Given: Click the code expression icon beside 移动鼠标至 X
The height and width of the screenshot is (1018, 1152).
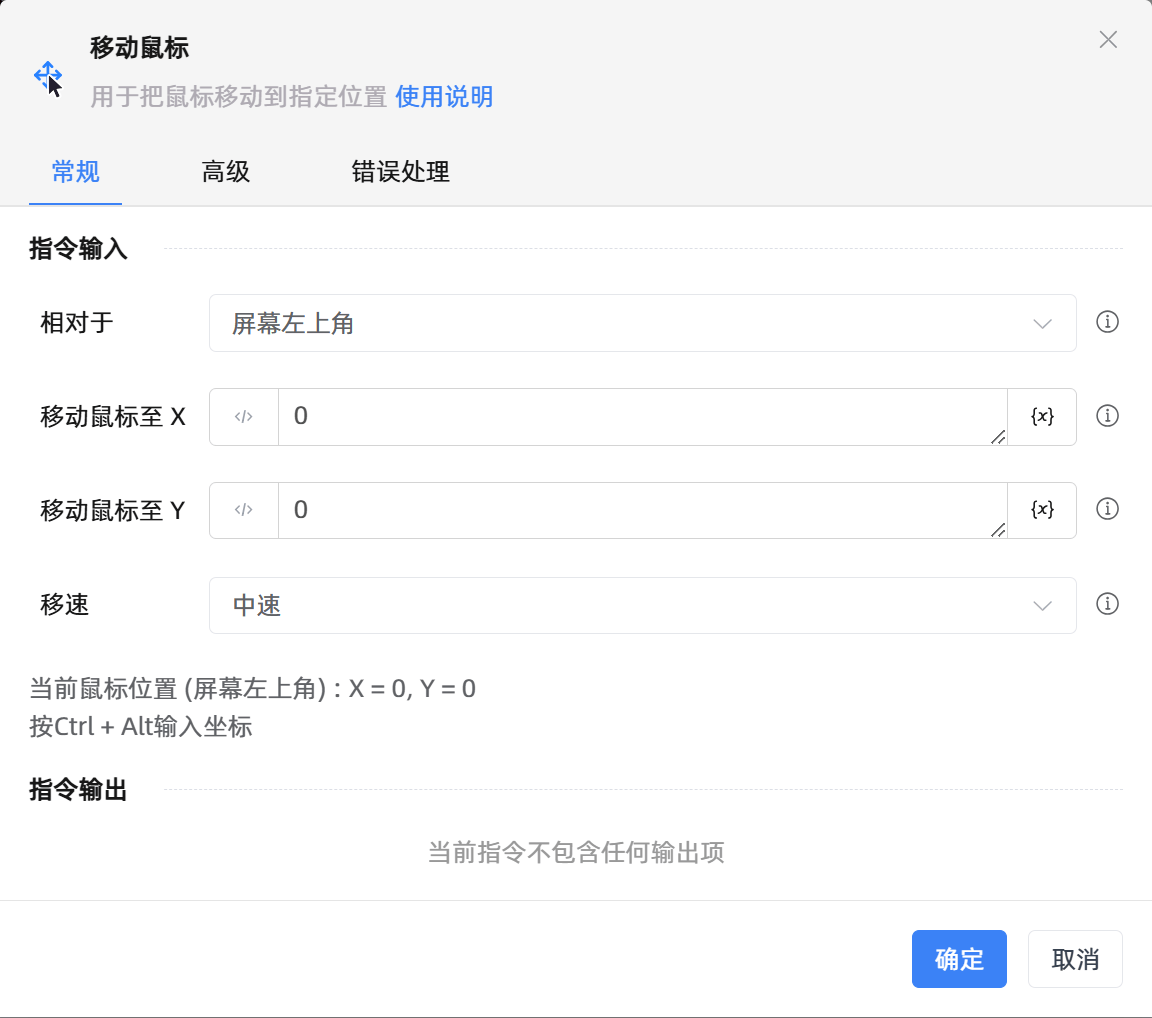Looking at the screenshot, I should point(243,416).
